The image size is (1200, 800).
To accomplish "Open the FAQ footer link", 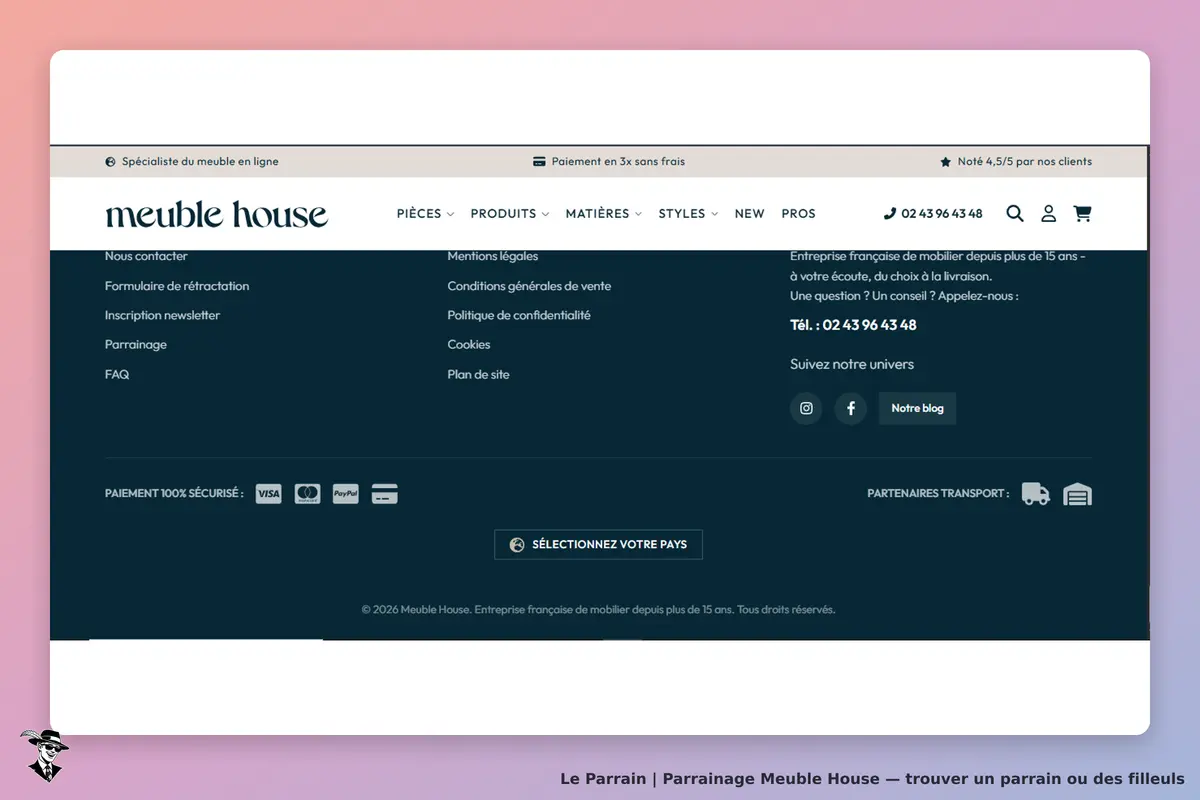I will pyautogui.click(x=117, y=374).
